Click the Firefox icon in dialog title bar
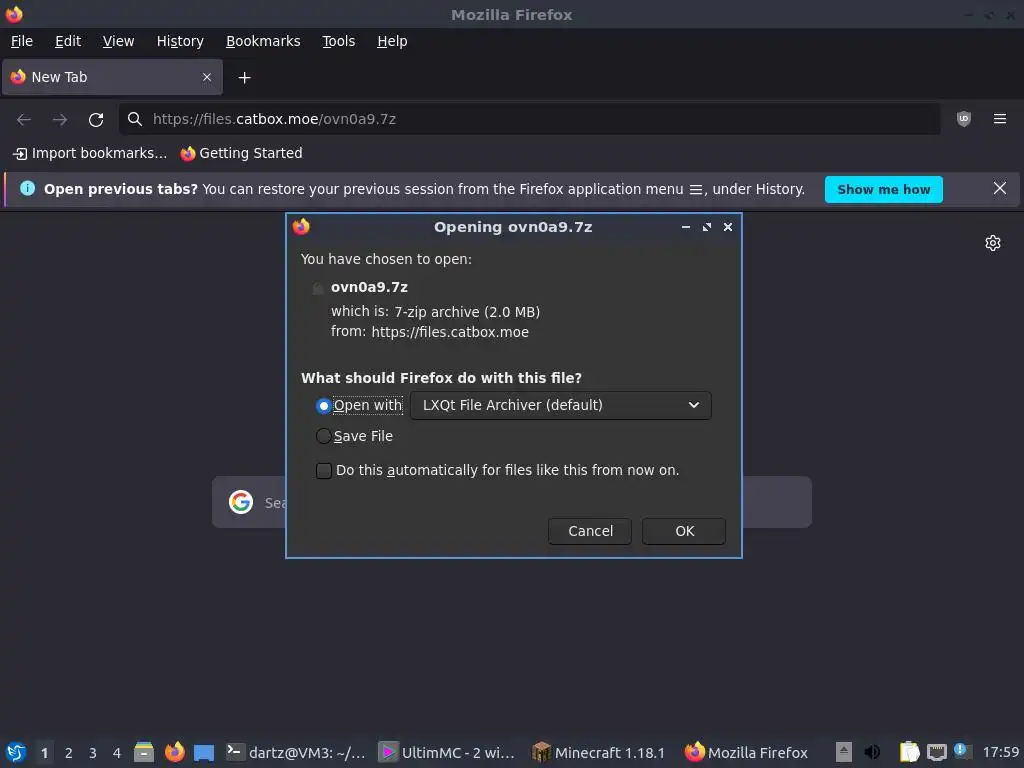The height and width of the screenshot is (768, 1024). click(x=301, y=227)
